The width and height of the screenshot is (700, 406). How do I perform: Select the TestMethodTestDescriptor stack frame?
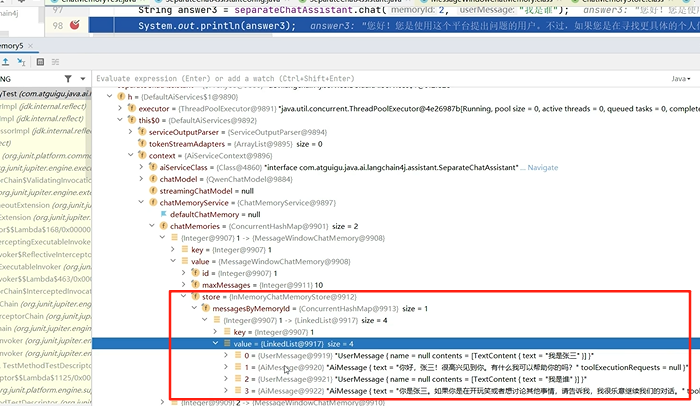(x=46, y=365)
